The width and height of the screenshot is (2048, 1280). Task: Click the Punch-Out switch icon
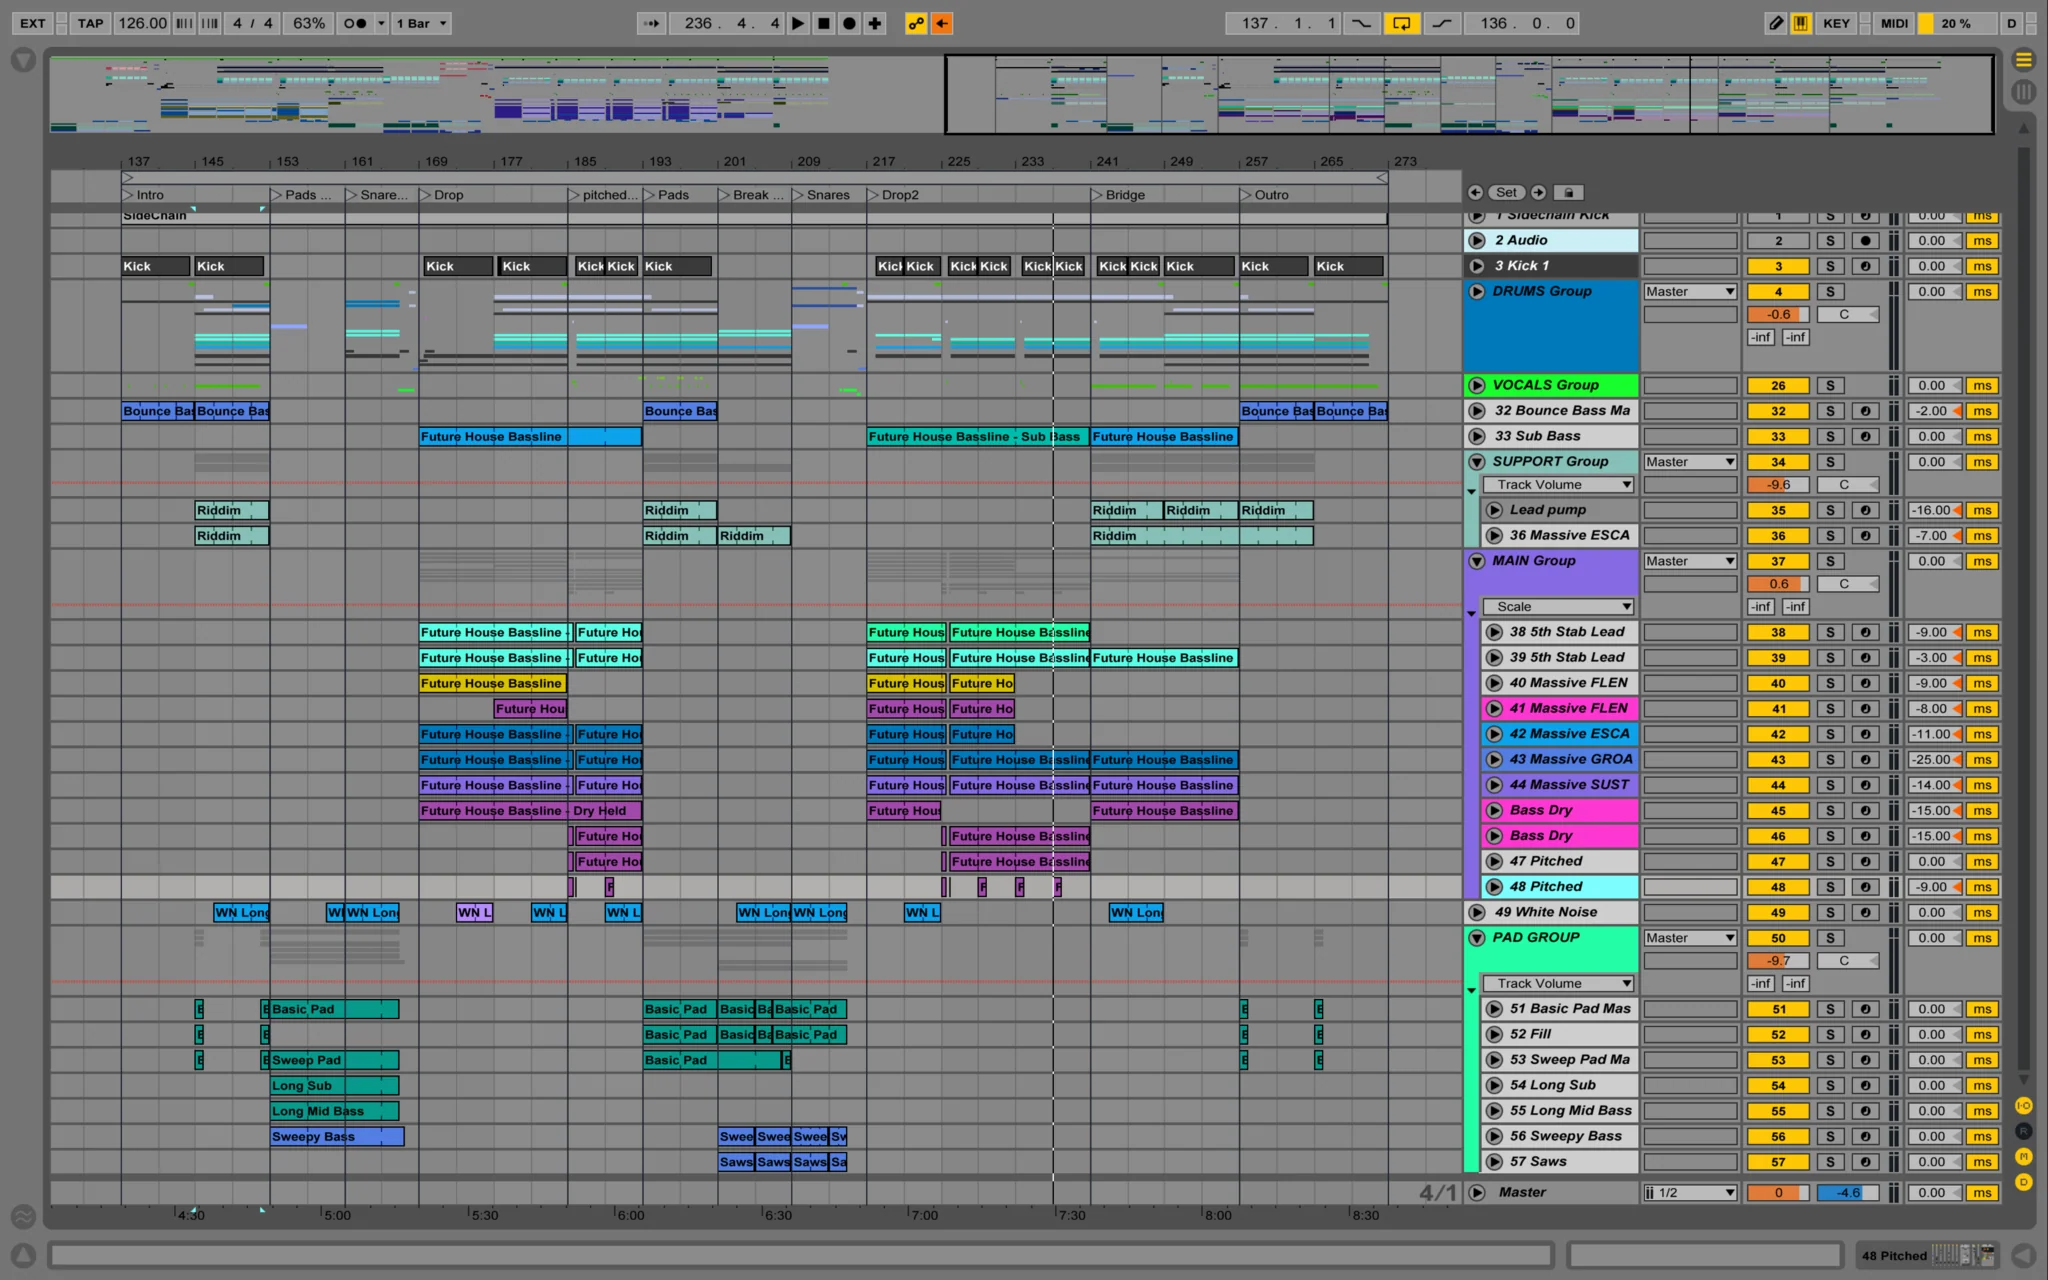pos(1442,23)
